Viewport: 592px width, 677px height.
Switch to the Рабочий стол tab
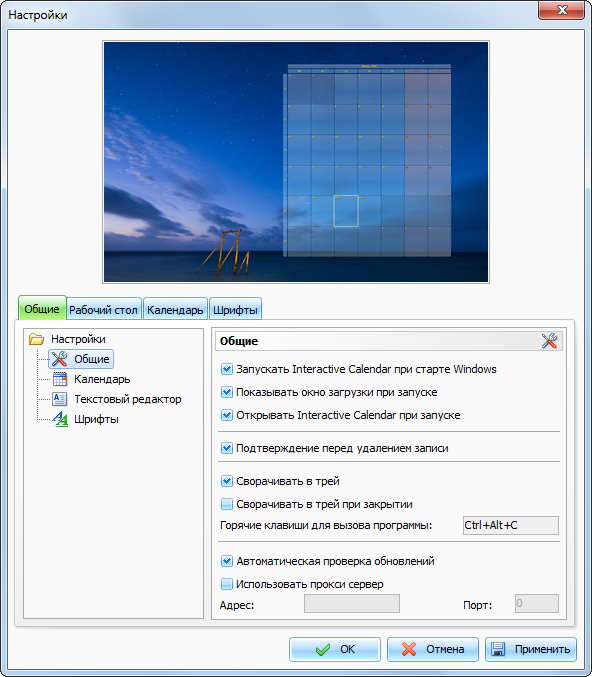[104, 310]
